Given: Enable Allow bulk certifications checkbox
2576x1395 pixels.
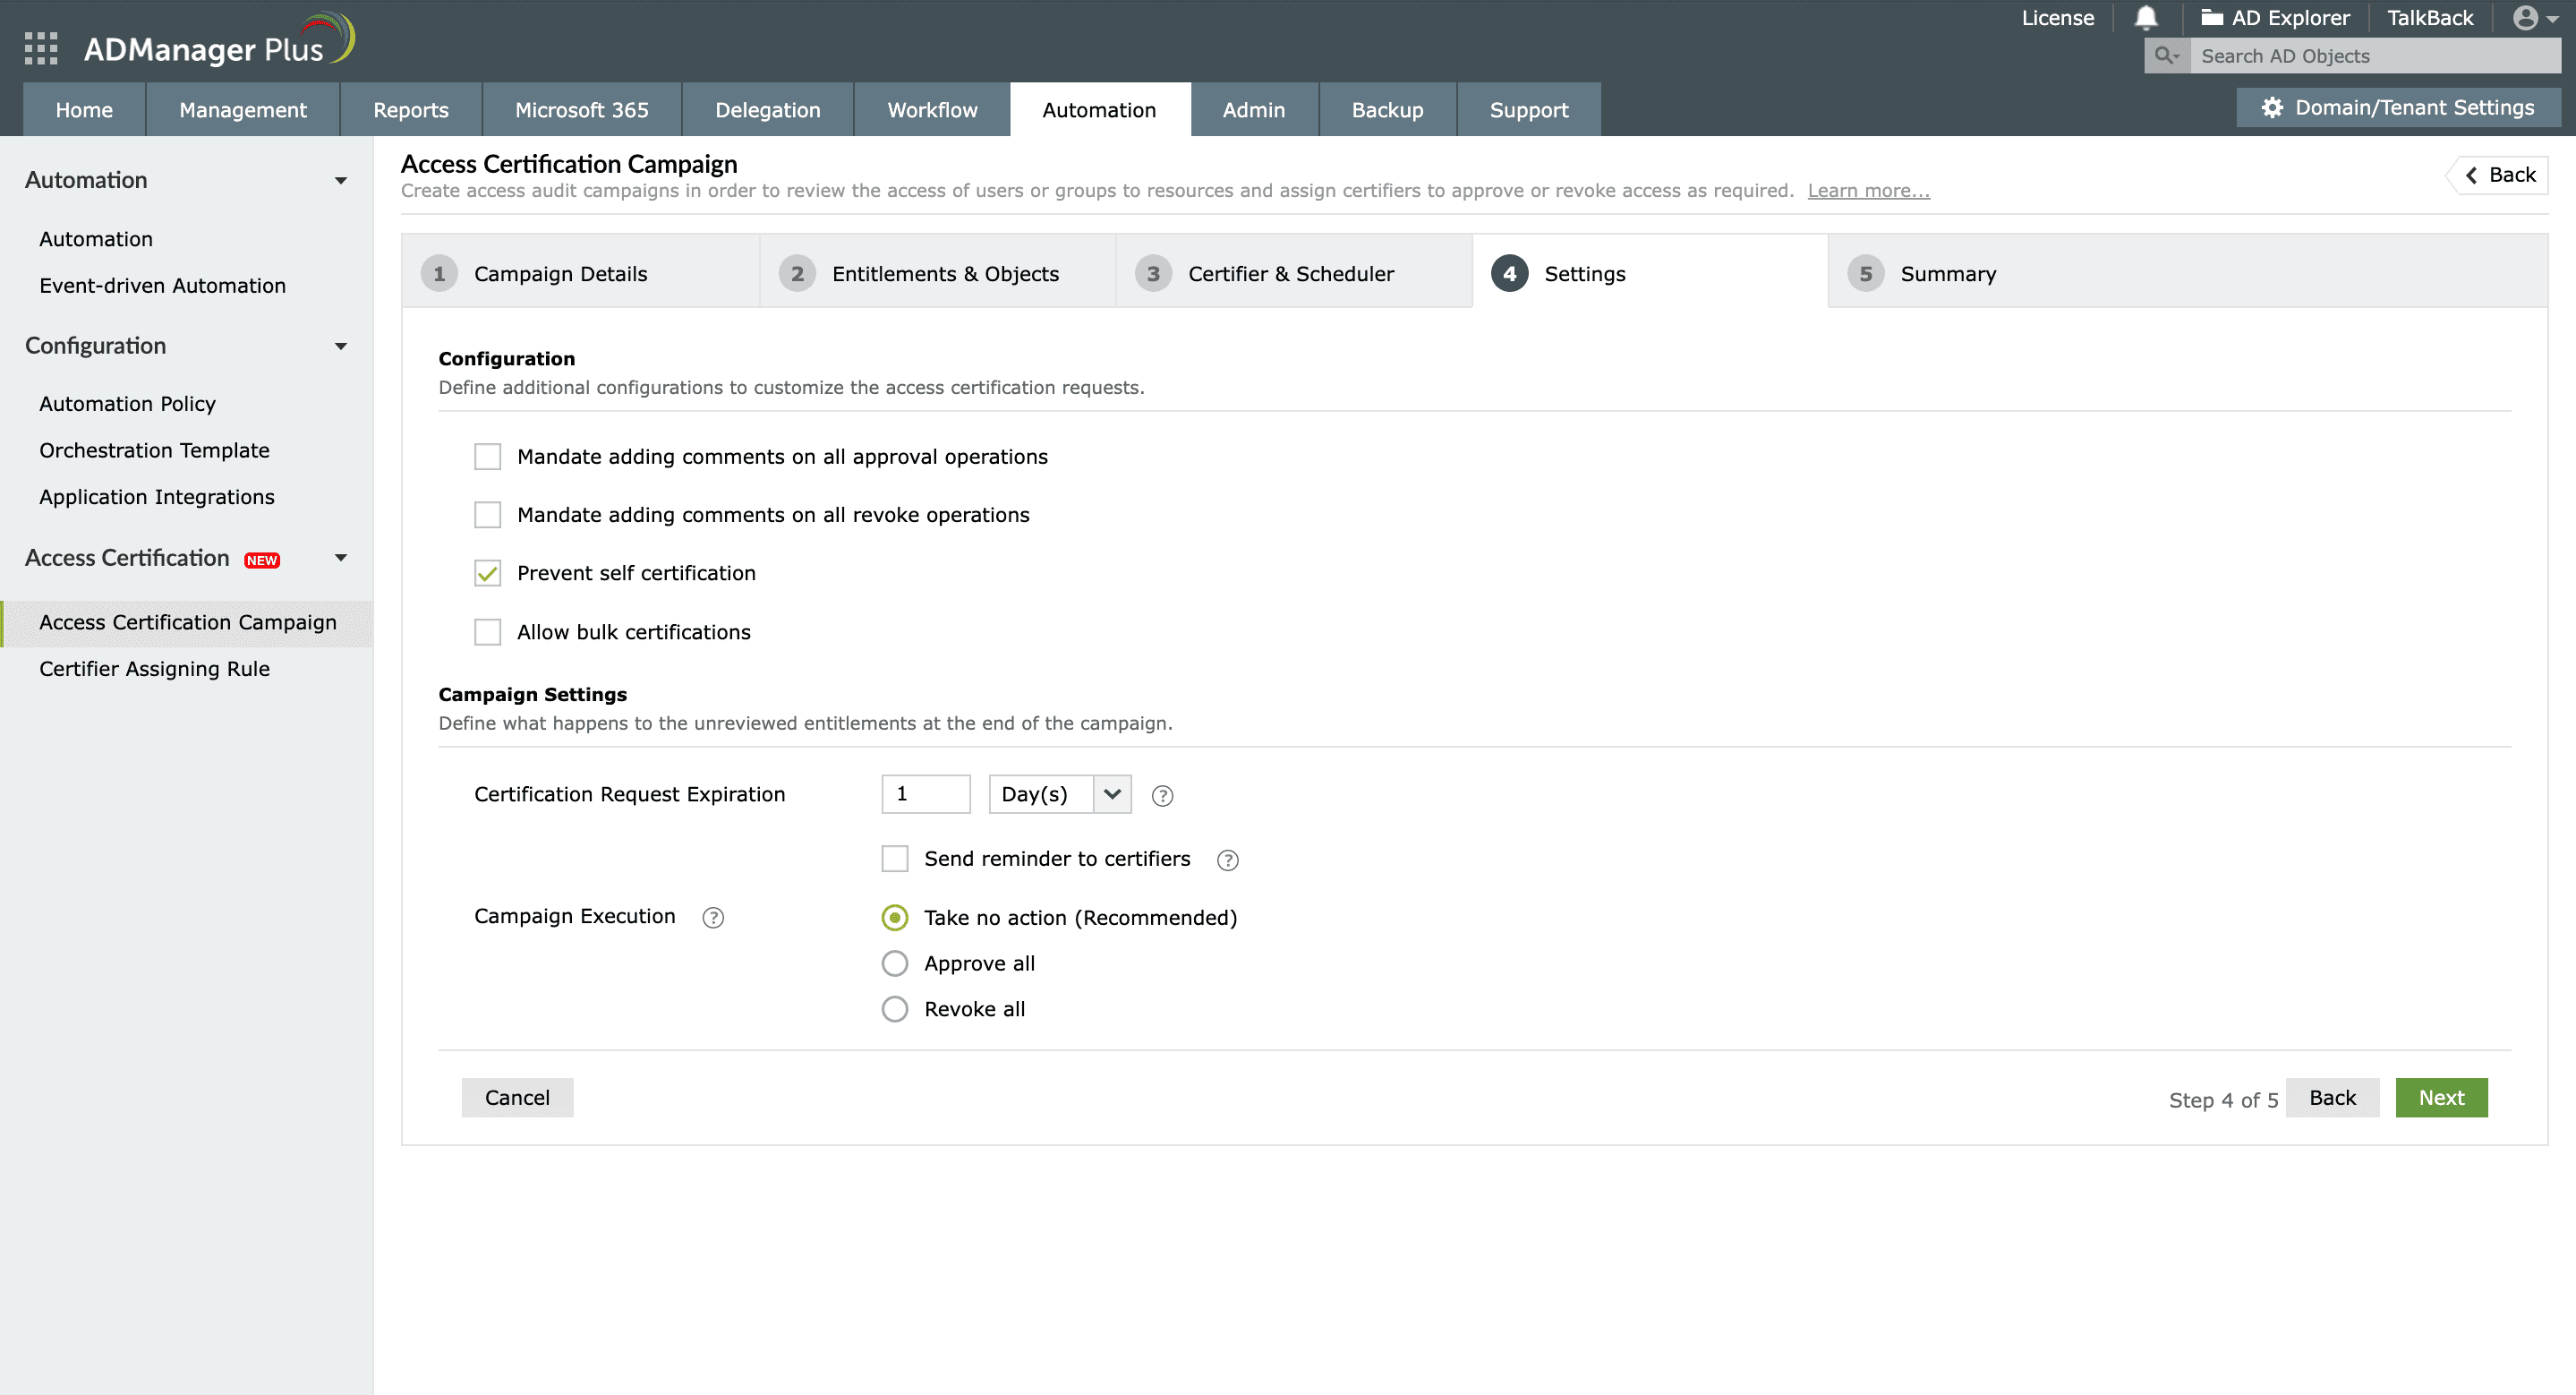Looking at the screenshot, I should coord(487,632).
